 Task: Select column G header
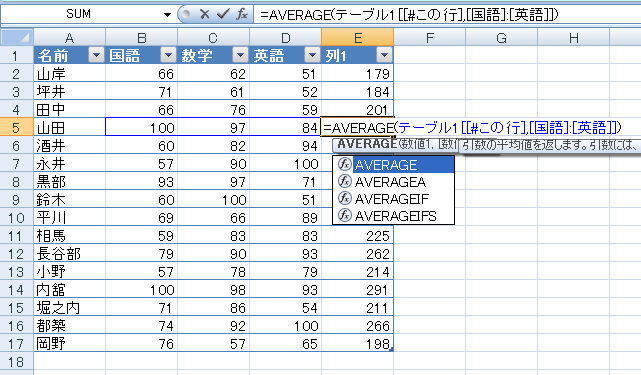(501, 38)
